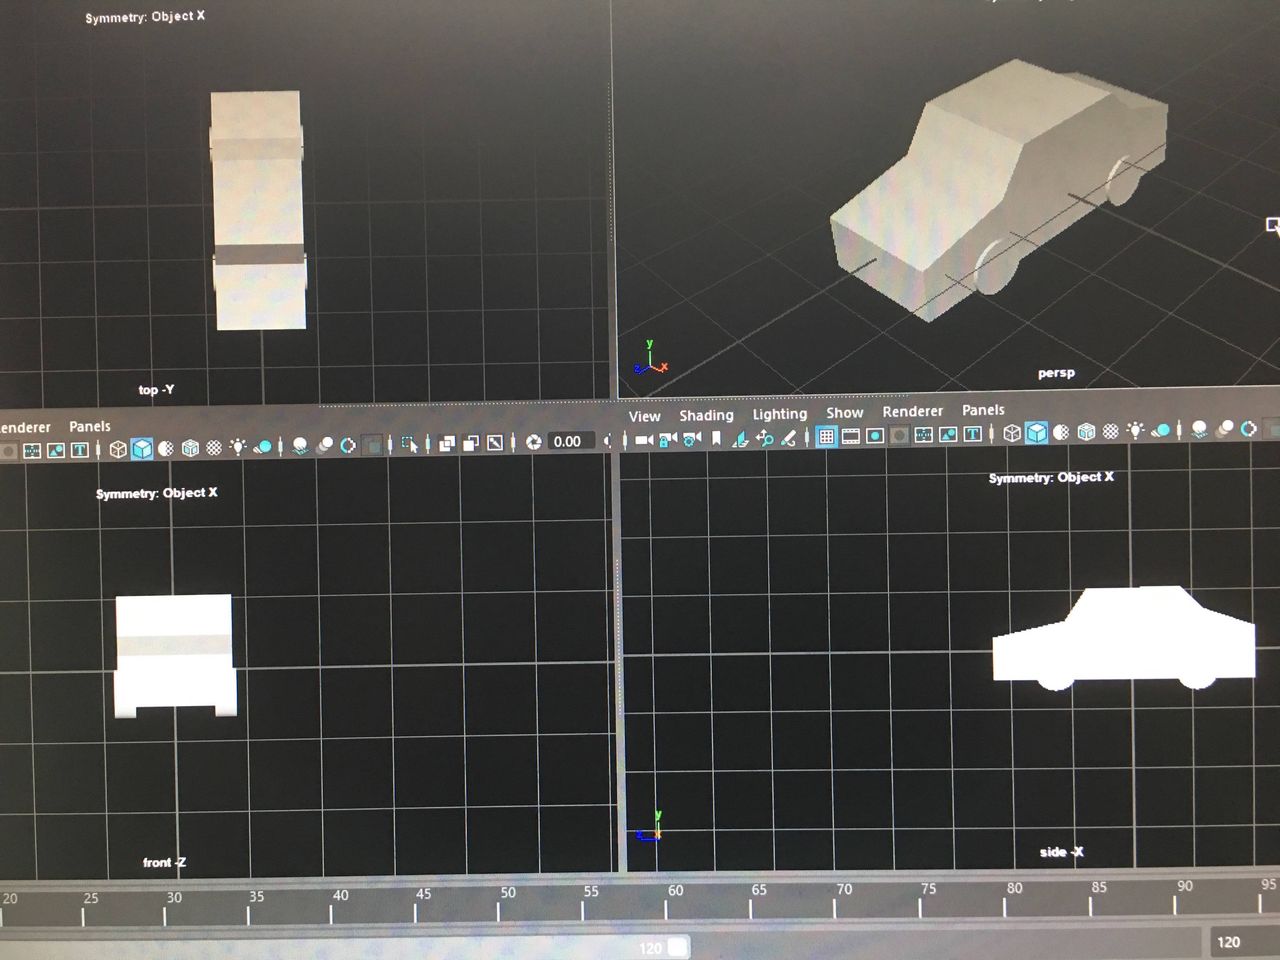Toggle Wireframe on Shaded in front panel
The image size is (1280, 960).
click(x=190, y=447)
